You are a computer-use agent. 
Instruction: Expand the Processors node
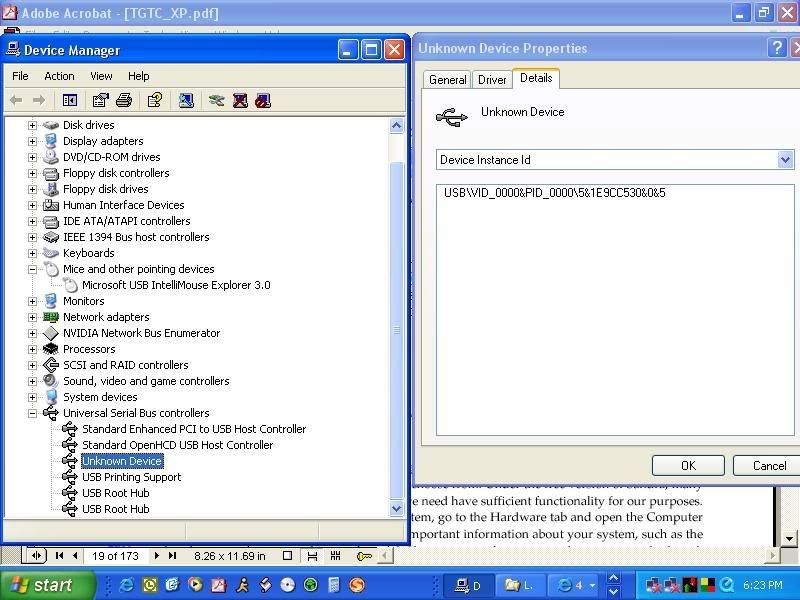pyautogui.click(x=32, y=349)
